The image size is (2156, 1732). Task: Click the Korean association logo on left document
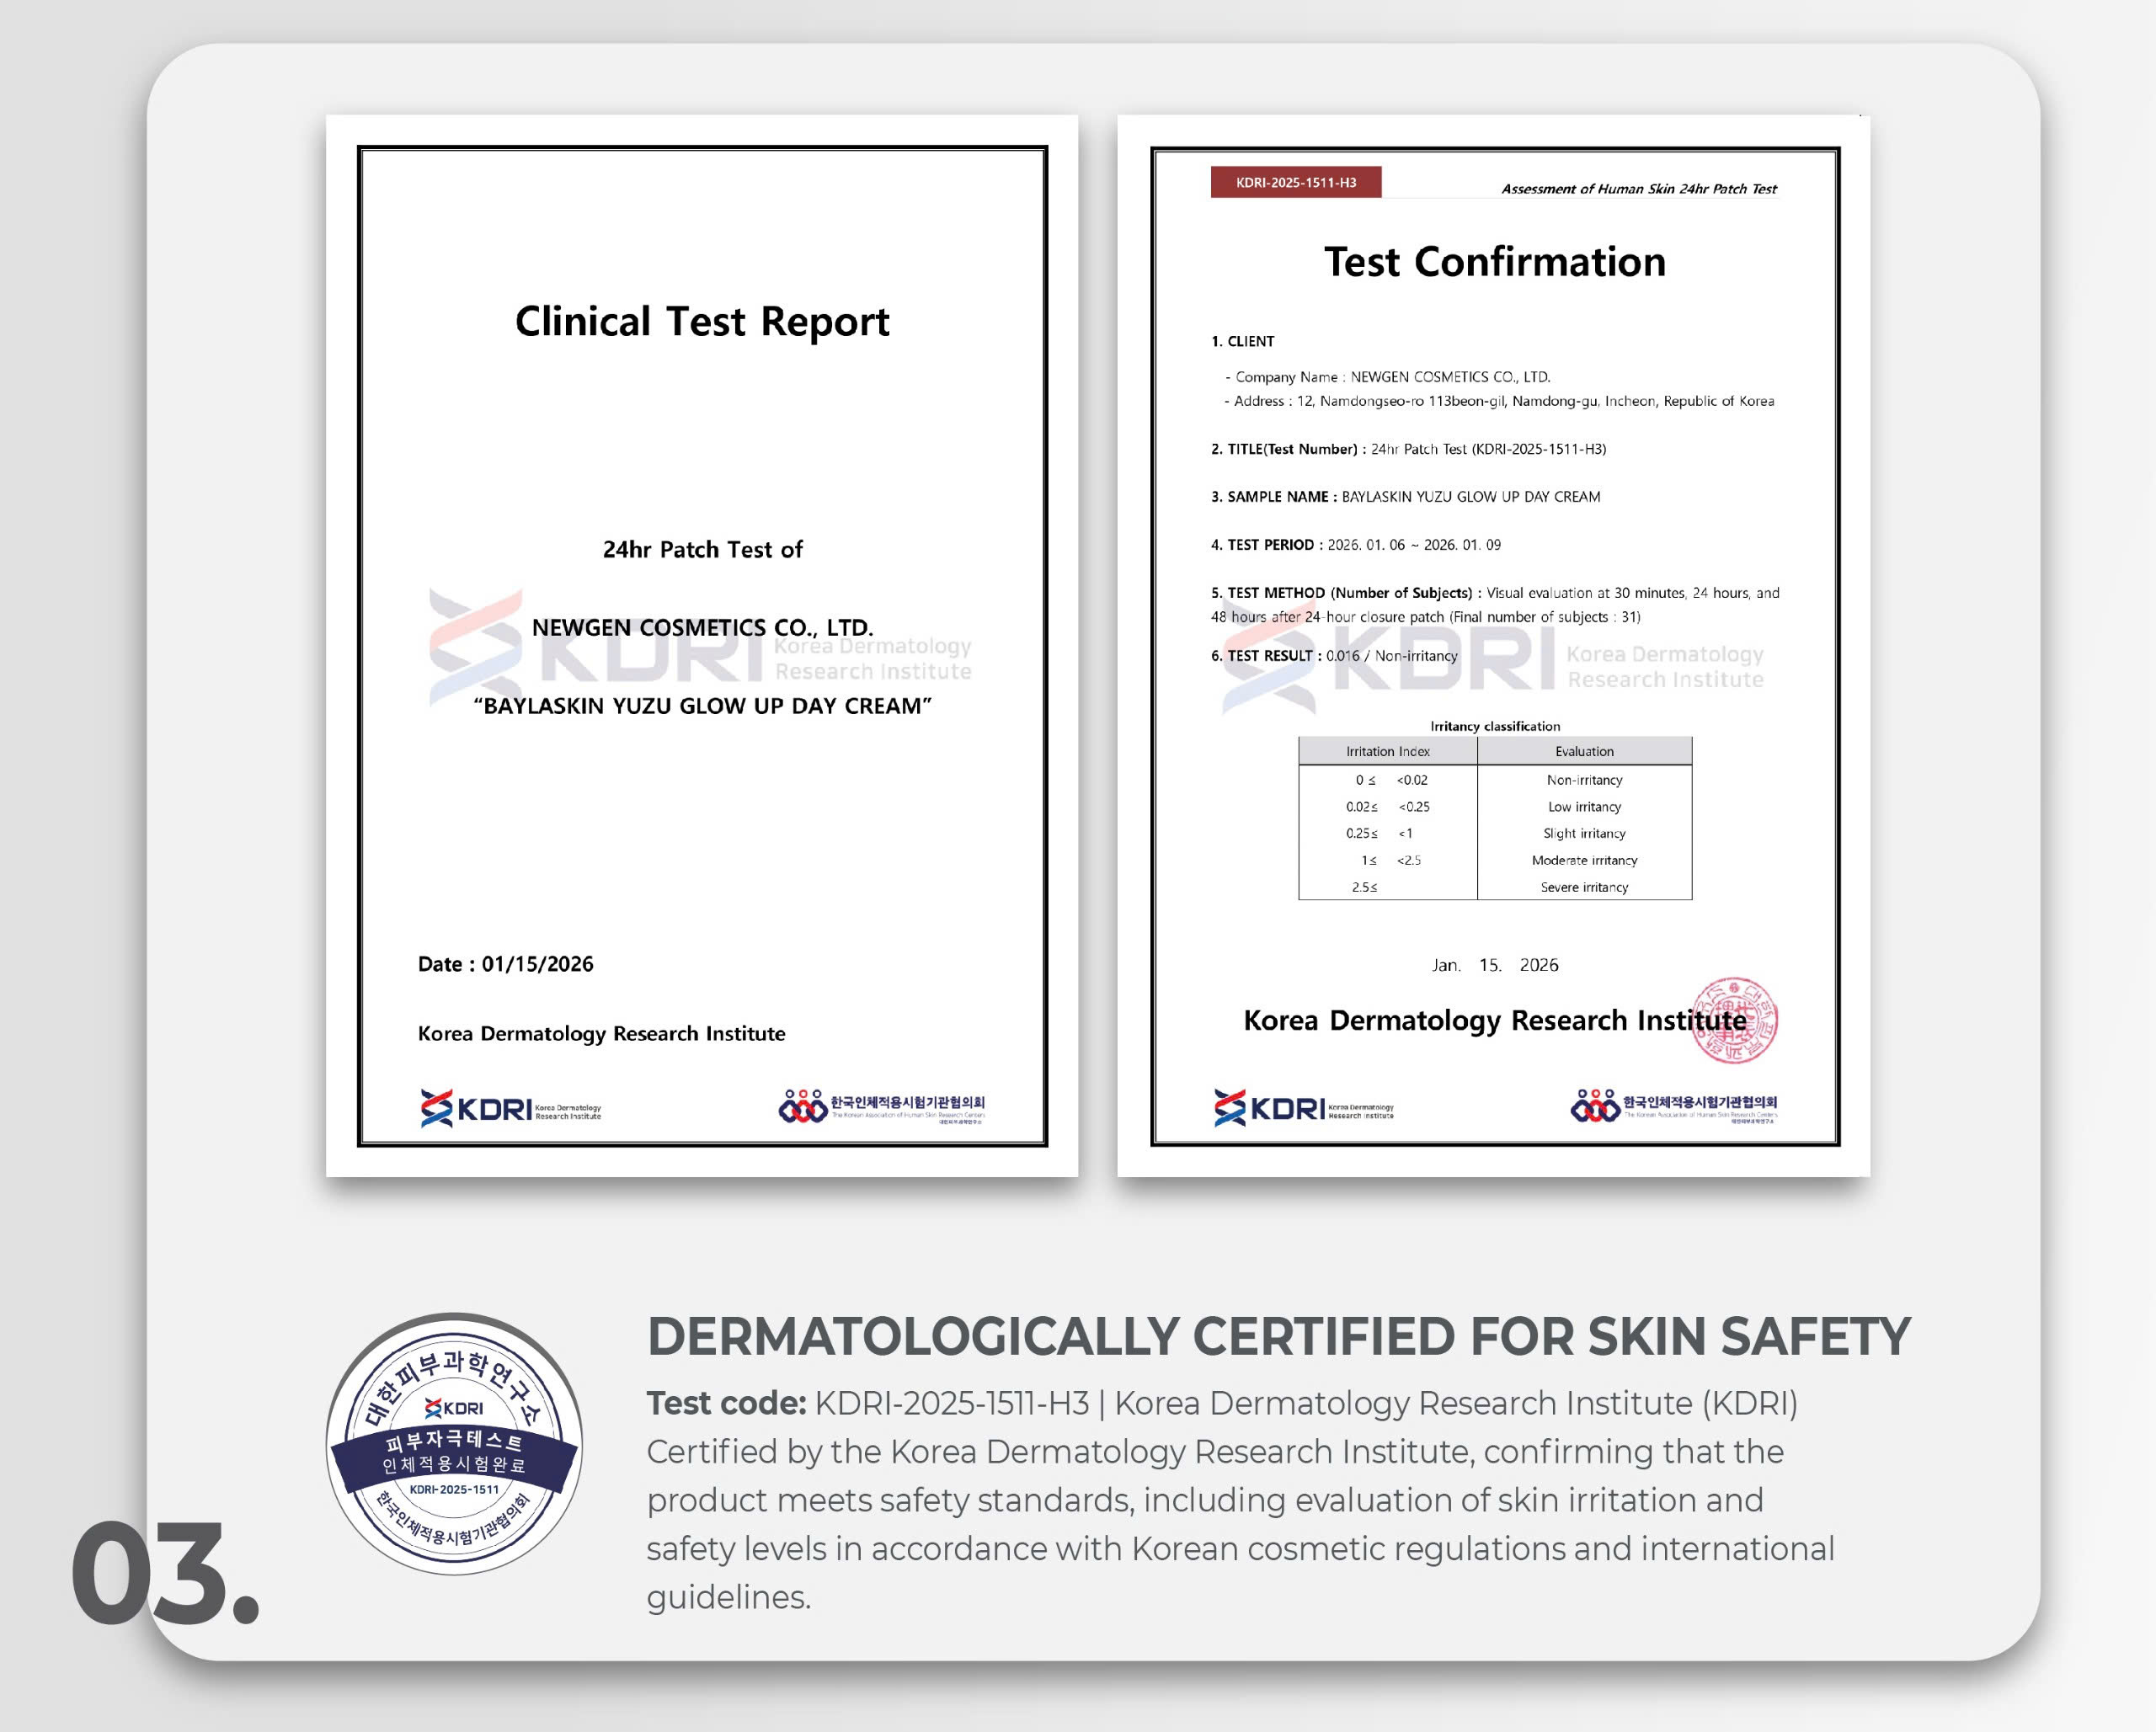(881, 1106)
